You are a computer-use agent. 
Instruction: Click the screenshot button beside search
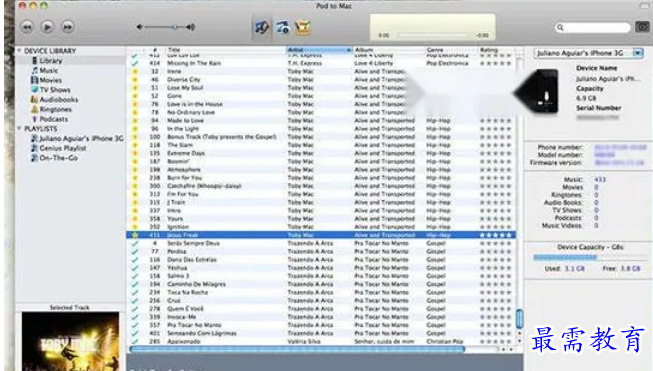click(642, 27)
